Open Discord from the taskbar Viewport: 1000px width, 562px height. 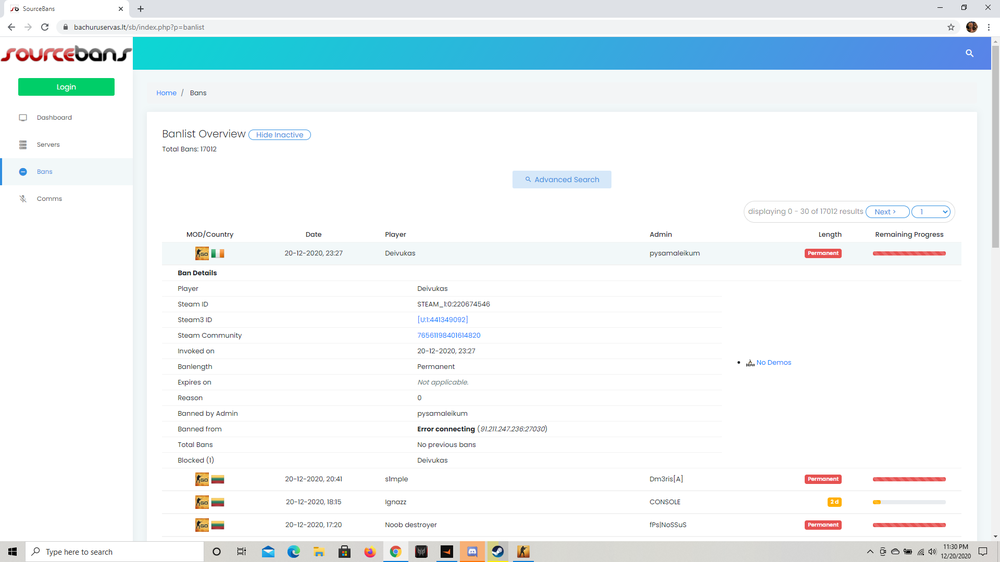[x=472, y=551]
